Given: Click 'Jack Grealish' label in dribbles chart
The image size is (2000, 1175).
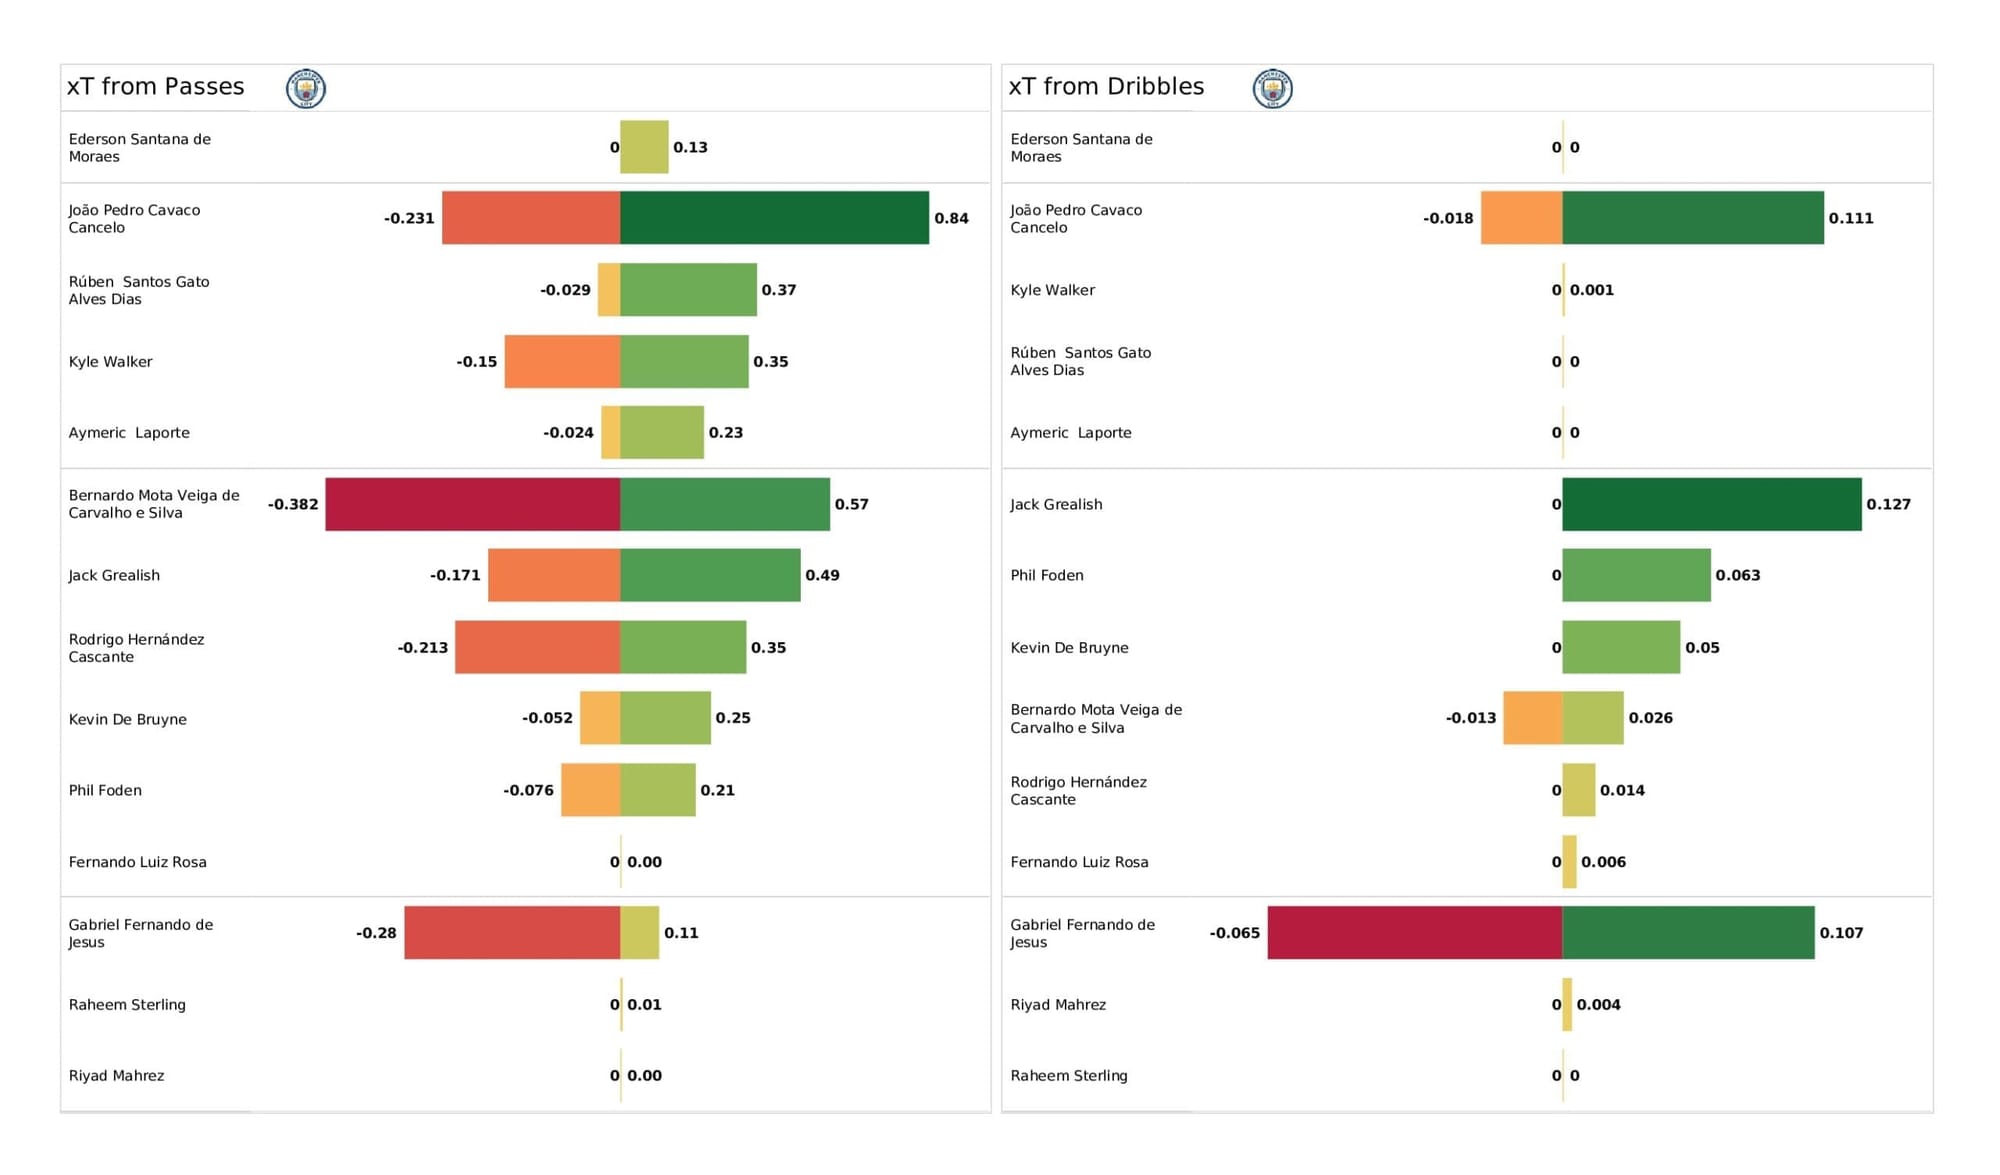Looking at the screenshot, I should pos(1056,505).
